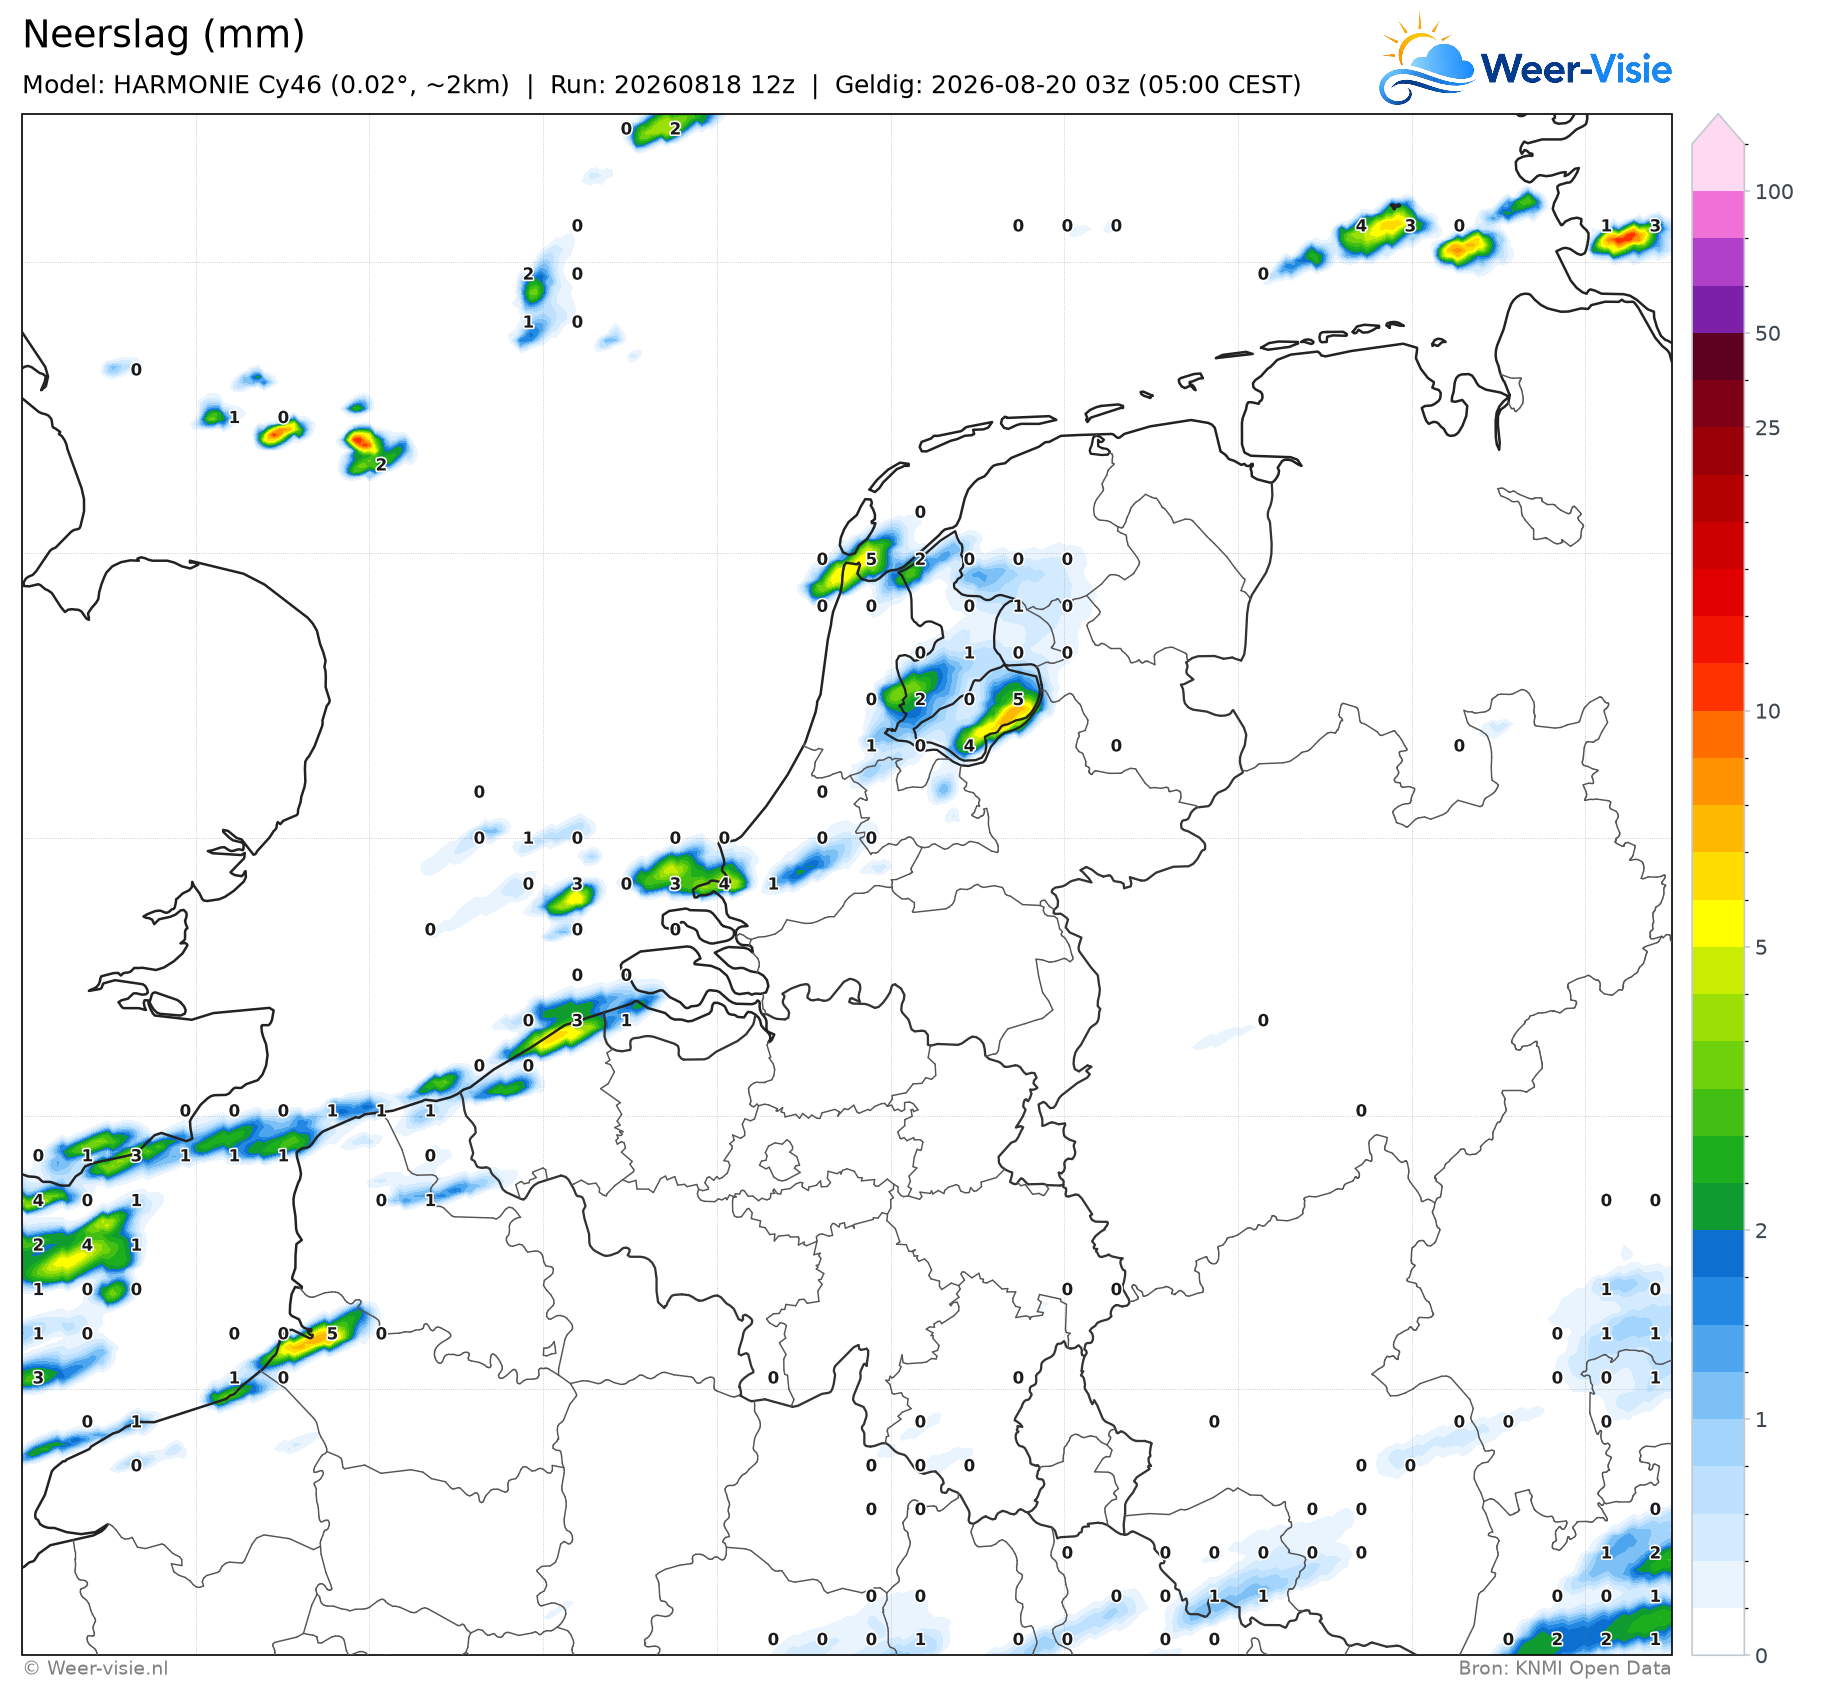Click the 100 label on the colorbar

tap(1774, 191)
